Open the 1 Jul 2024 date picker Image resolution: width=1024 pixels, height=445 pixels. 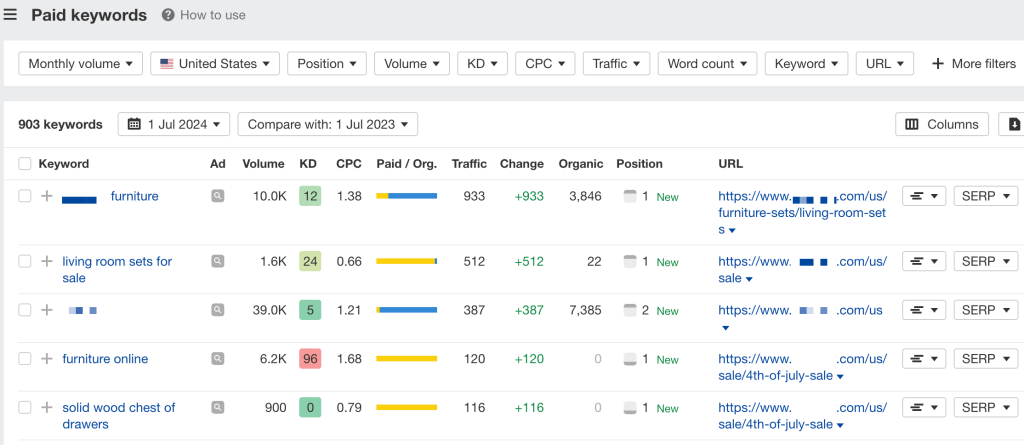[174, 124]
